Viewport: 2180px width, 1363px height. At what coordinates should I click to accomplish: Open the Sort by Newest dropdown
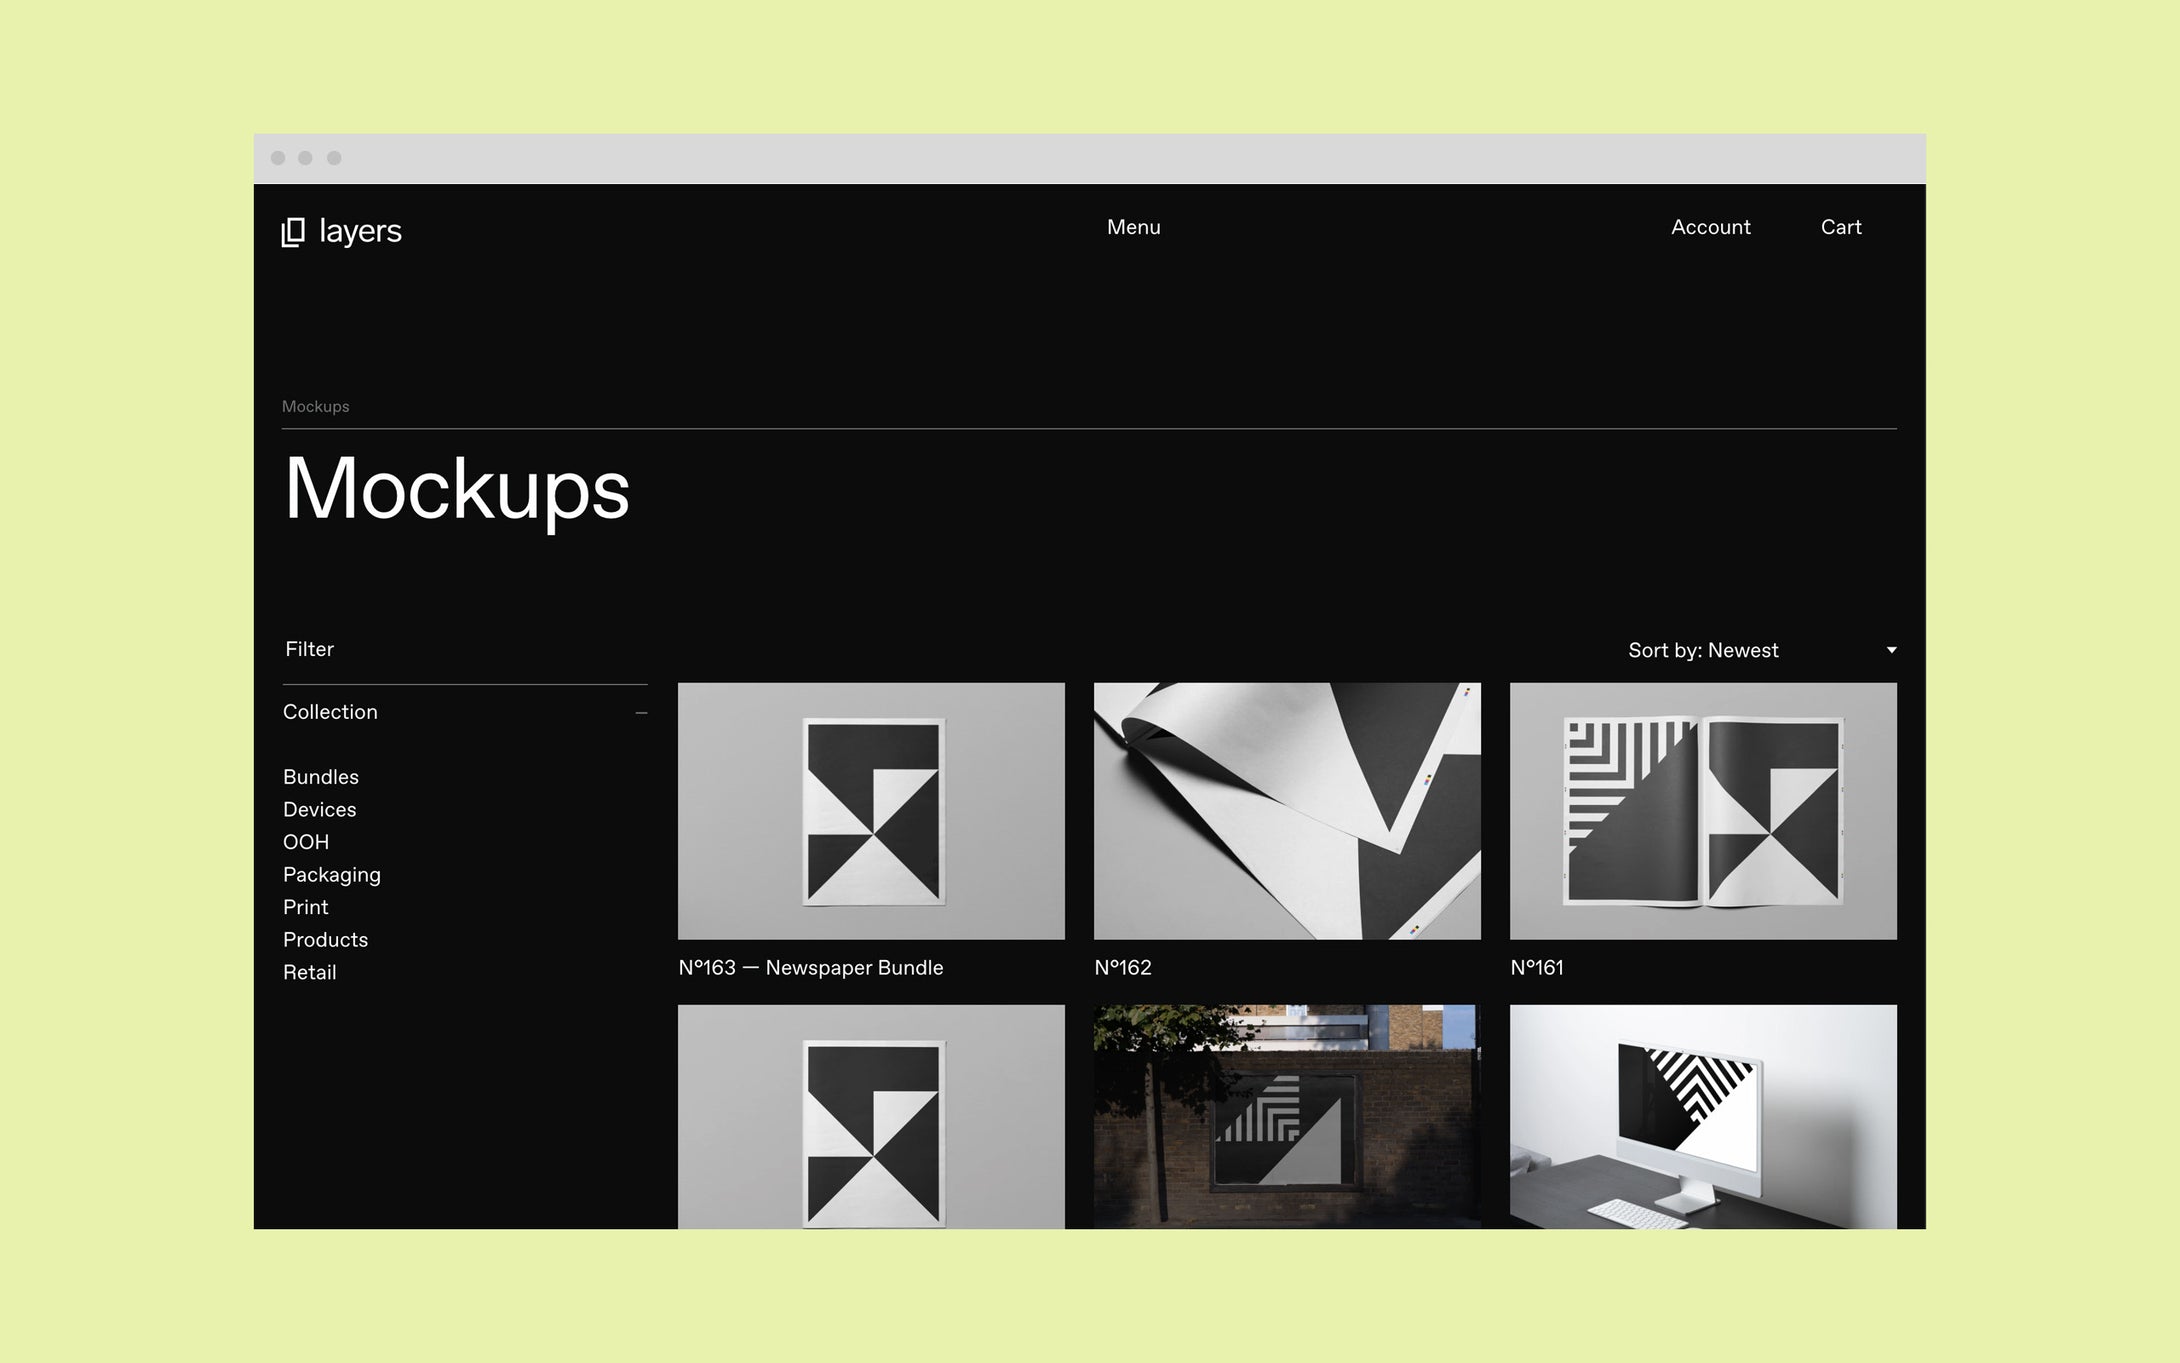[1761, 650]
